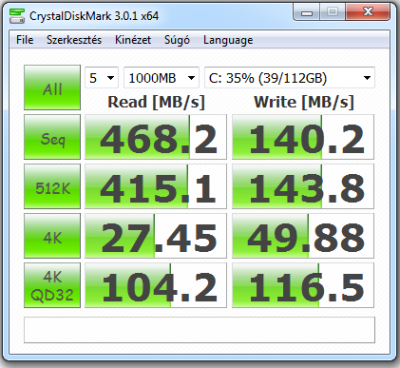Start the Seq benchmark test
The width and height of the screenshot is (400, 368).
(x=52, y=137)
